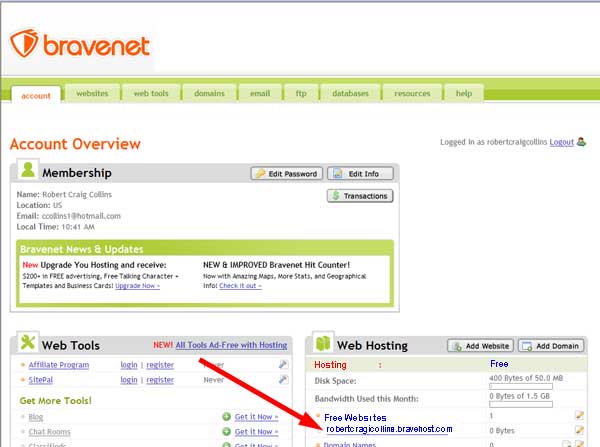
Task: Click the Free Websites heading link
Action: click(x=355, y=418)
